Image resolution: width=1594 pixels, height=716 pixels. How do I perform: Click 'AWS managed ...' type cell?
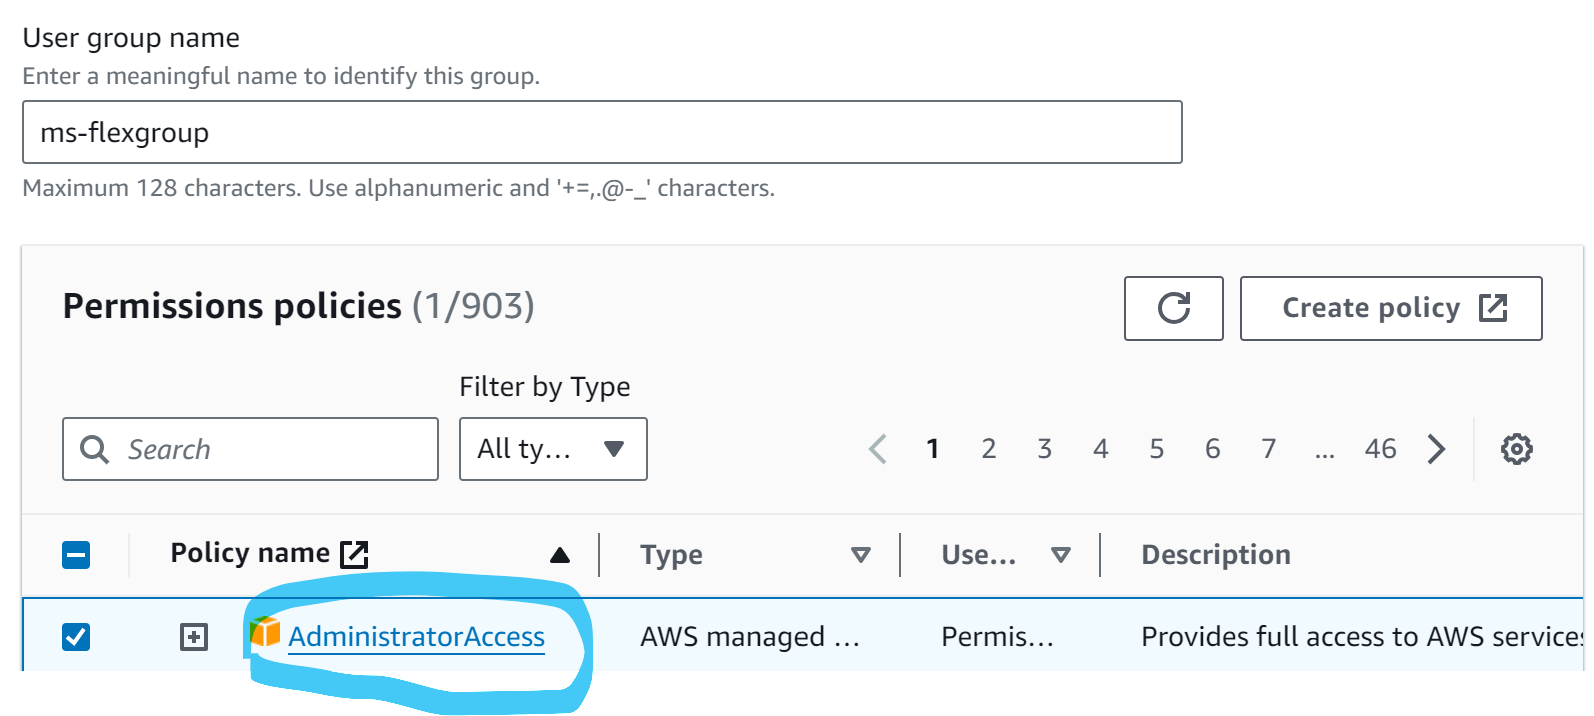tap(750, 637)
